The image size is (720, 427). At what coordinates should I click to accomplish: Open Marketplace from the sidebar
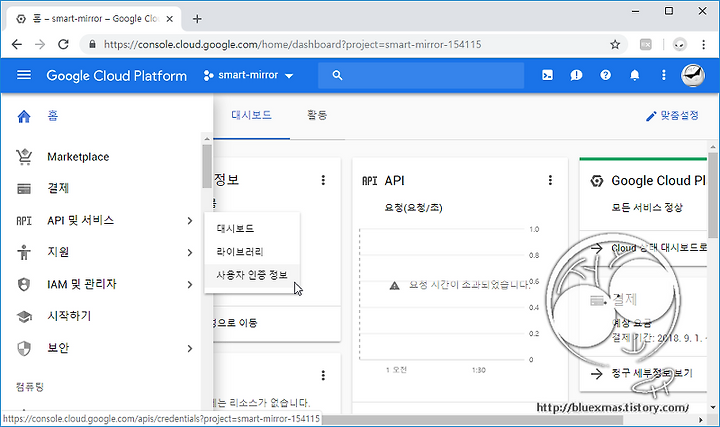(x=78, y=157)
